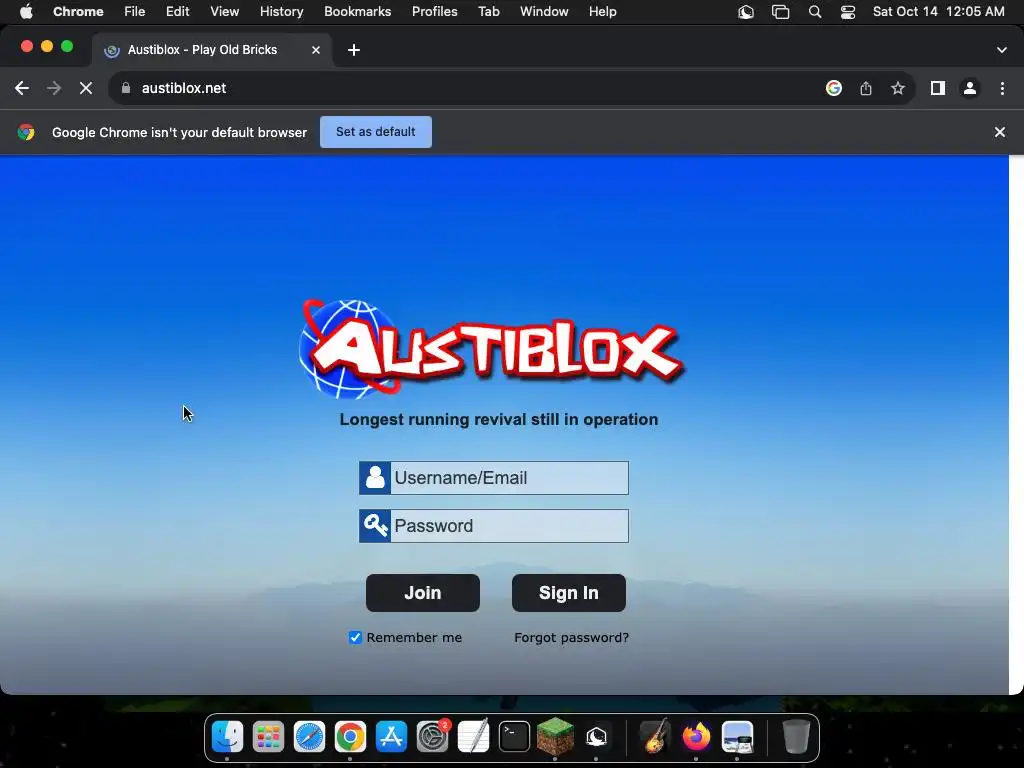1024x768 pixels.
Task: Open Safari from the dock
Action: [309, 737]
